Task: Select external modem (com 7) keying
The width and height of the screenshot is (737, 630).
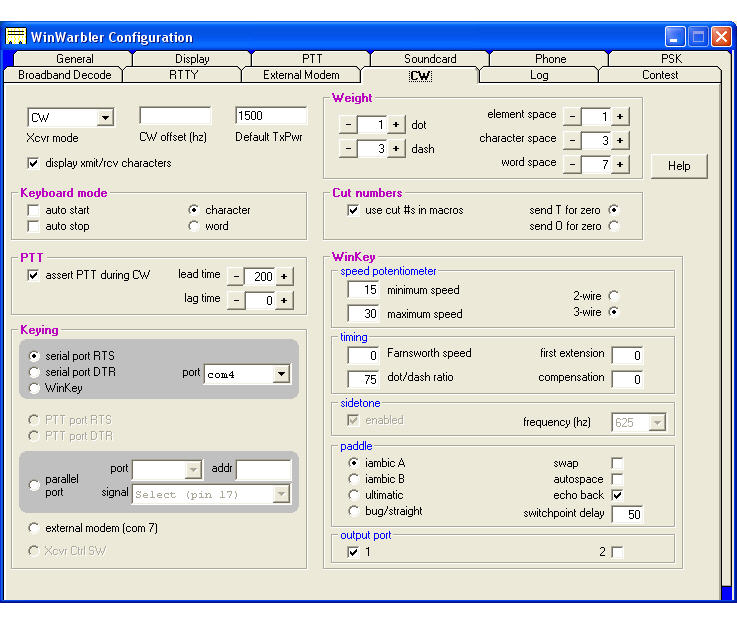Action: pyautogui.click(x=33, y=528)
